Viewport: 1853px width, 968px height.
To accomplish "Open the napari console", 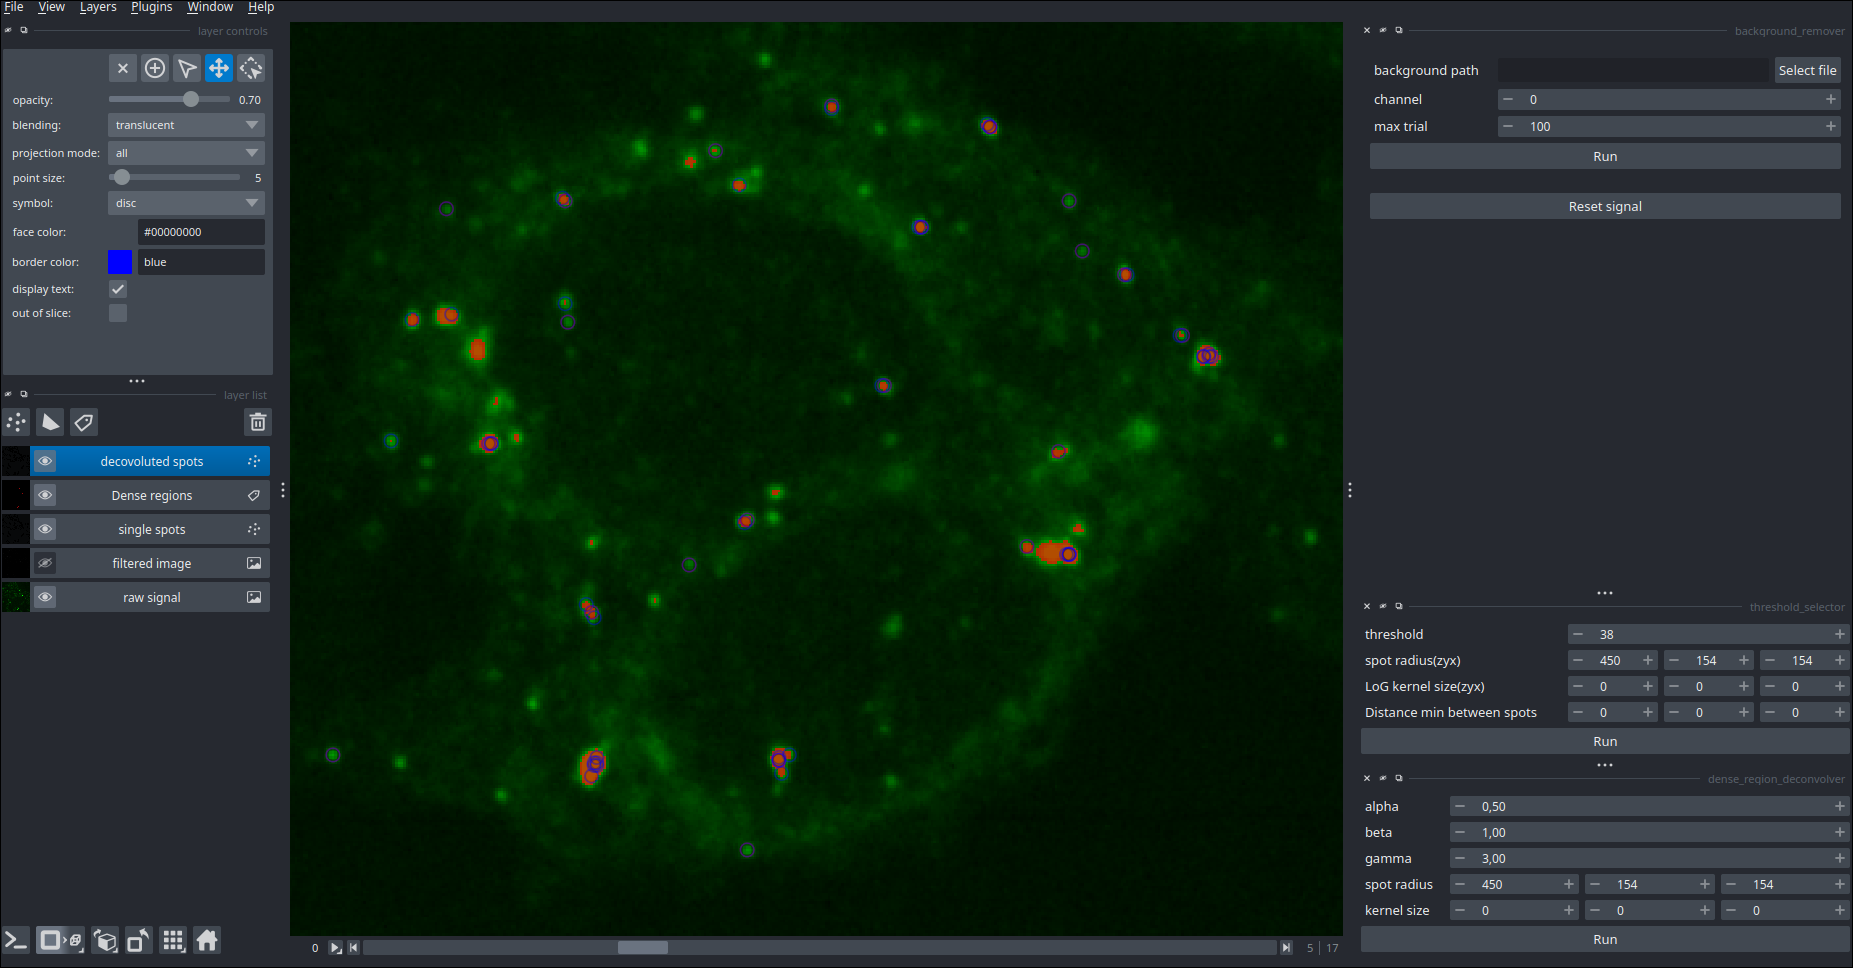I will (16, 940).
